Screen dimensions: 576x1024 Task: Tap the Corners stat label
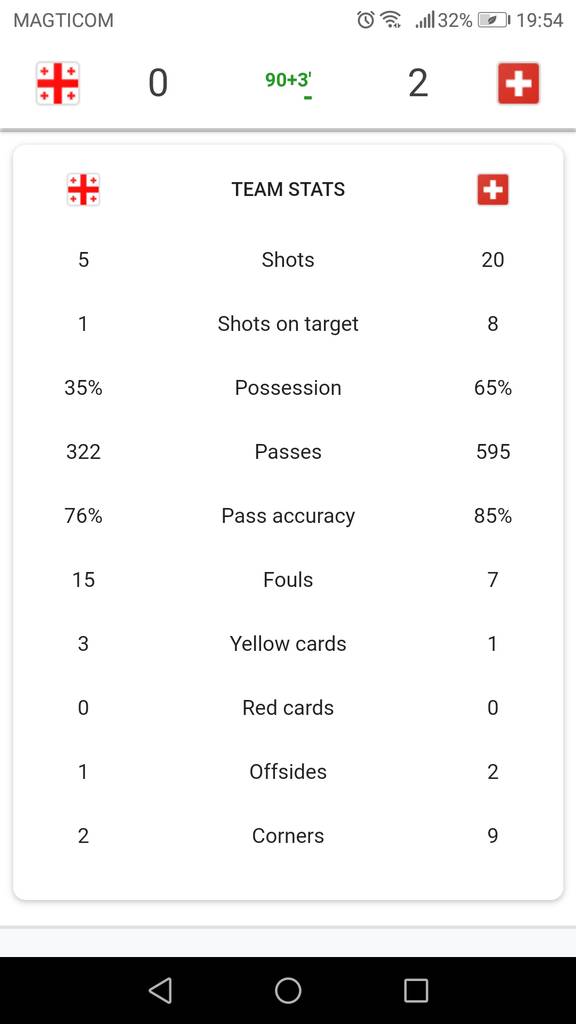288,836
